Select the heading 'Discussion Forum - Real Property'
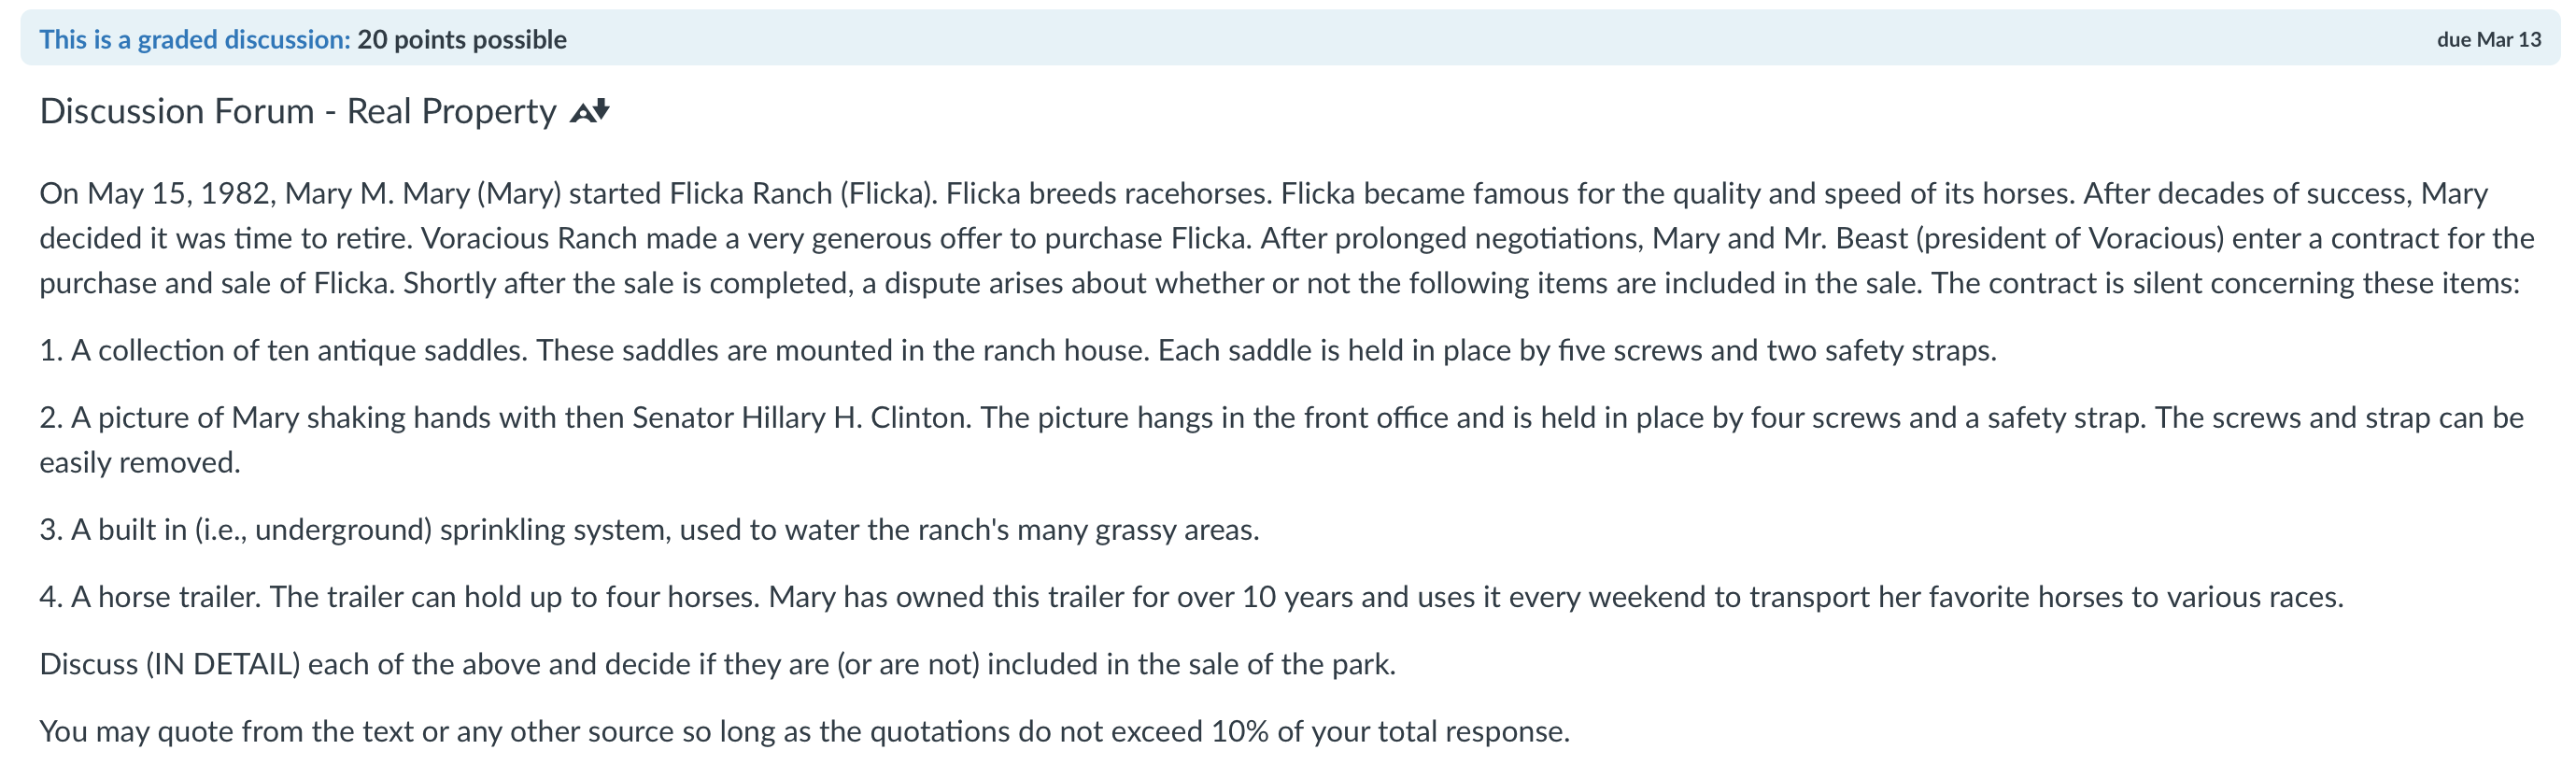Screen dimensions: 2576x764 (298, 110)
